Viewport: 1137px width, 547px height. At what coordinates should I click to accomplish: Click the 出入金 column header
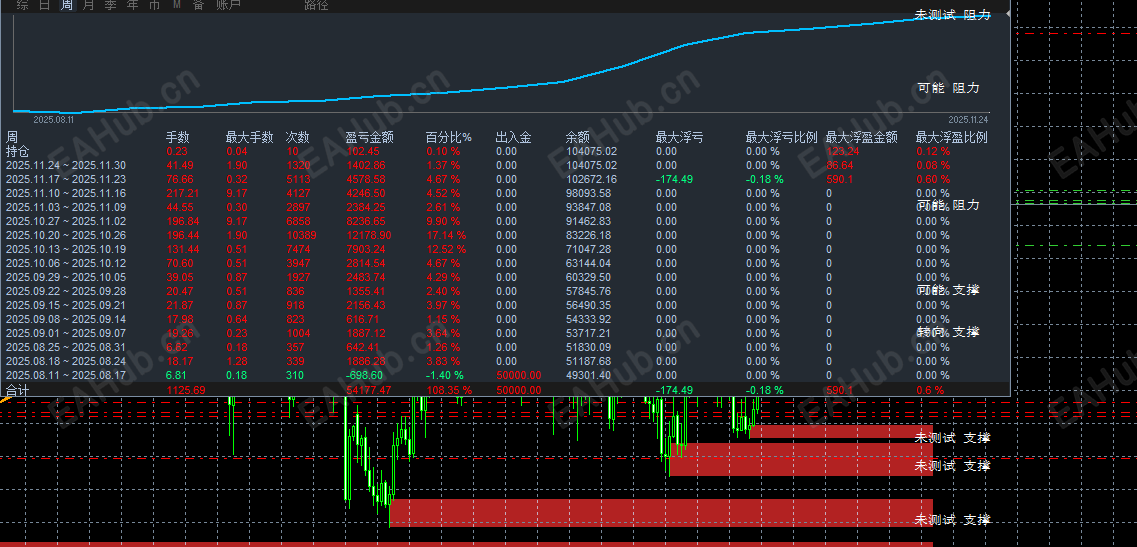513,137
